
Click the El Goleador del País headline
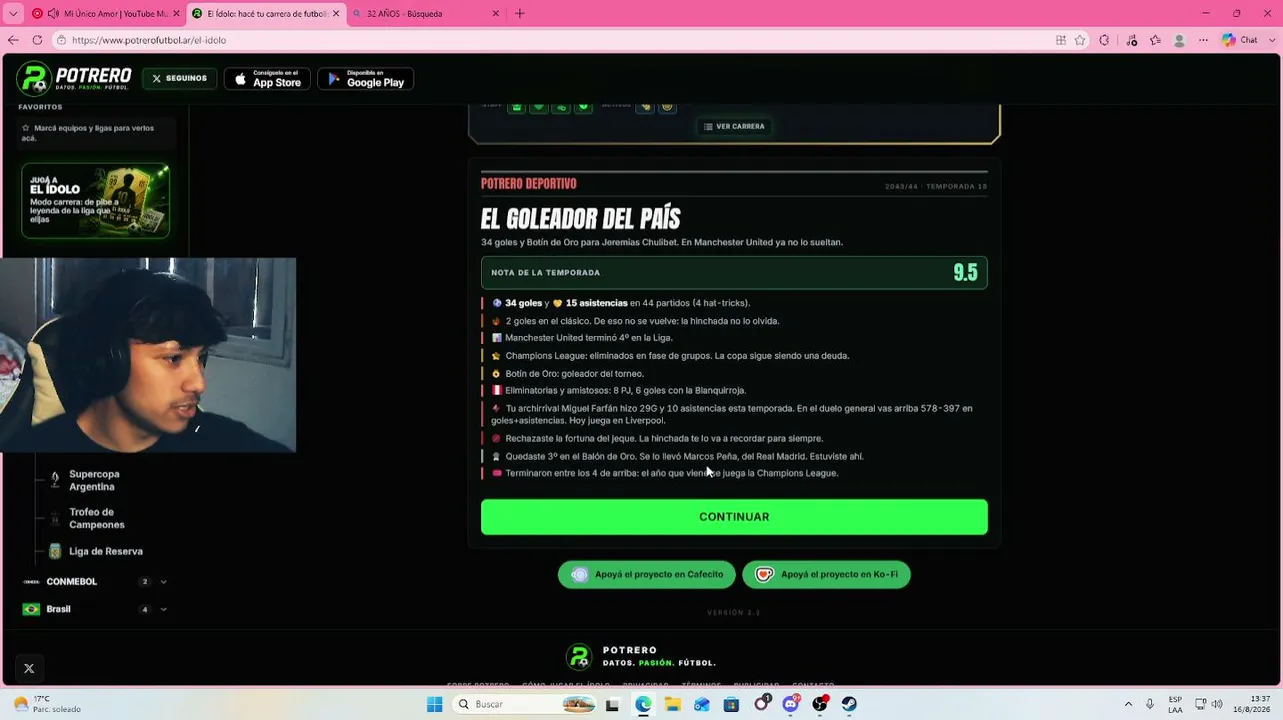[x=580, y=219]
